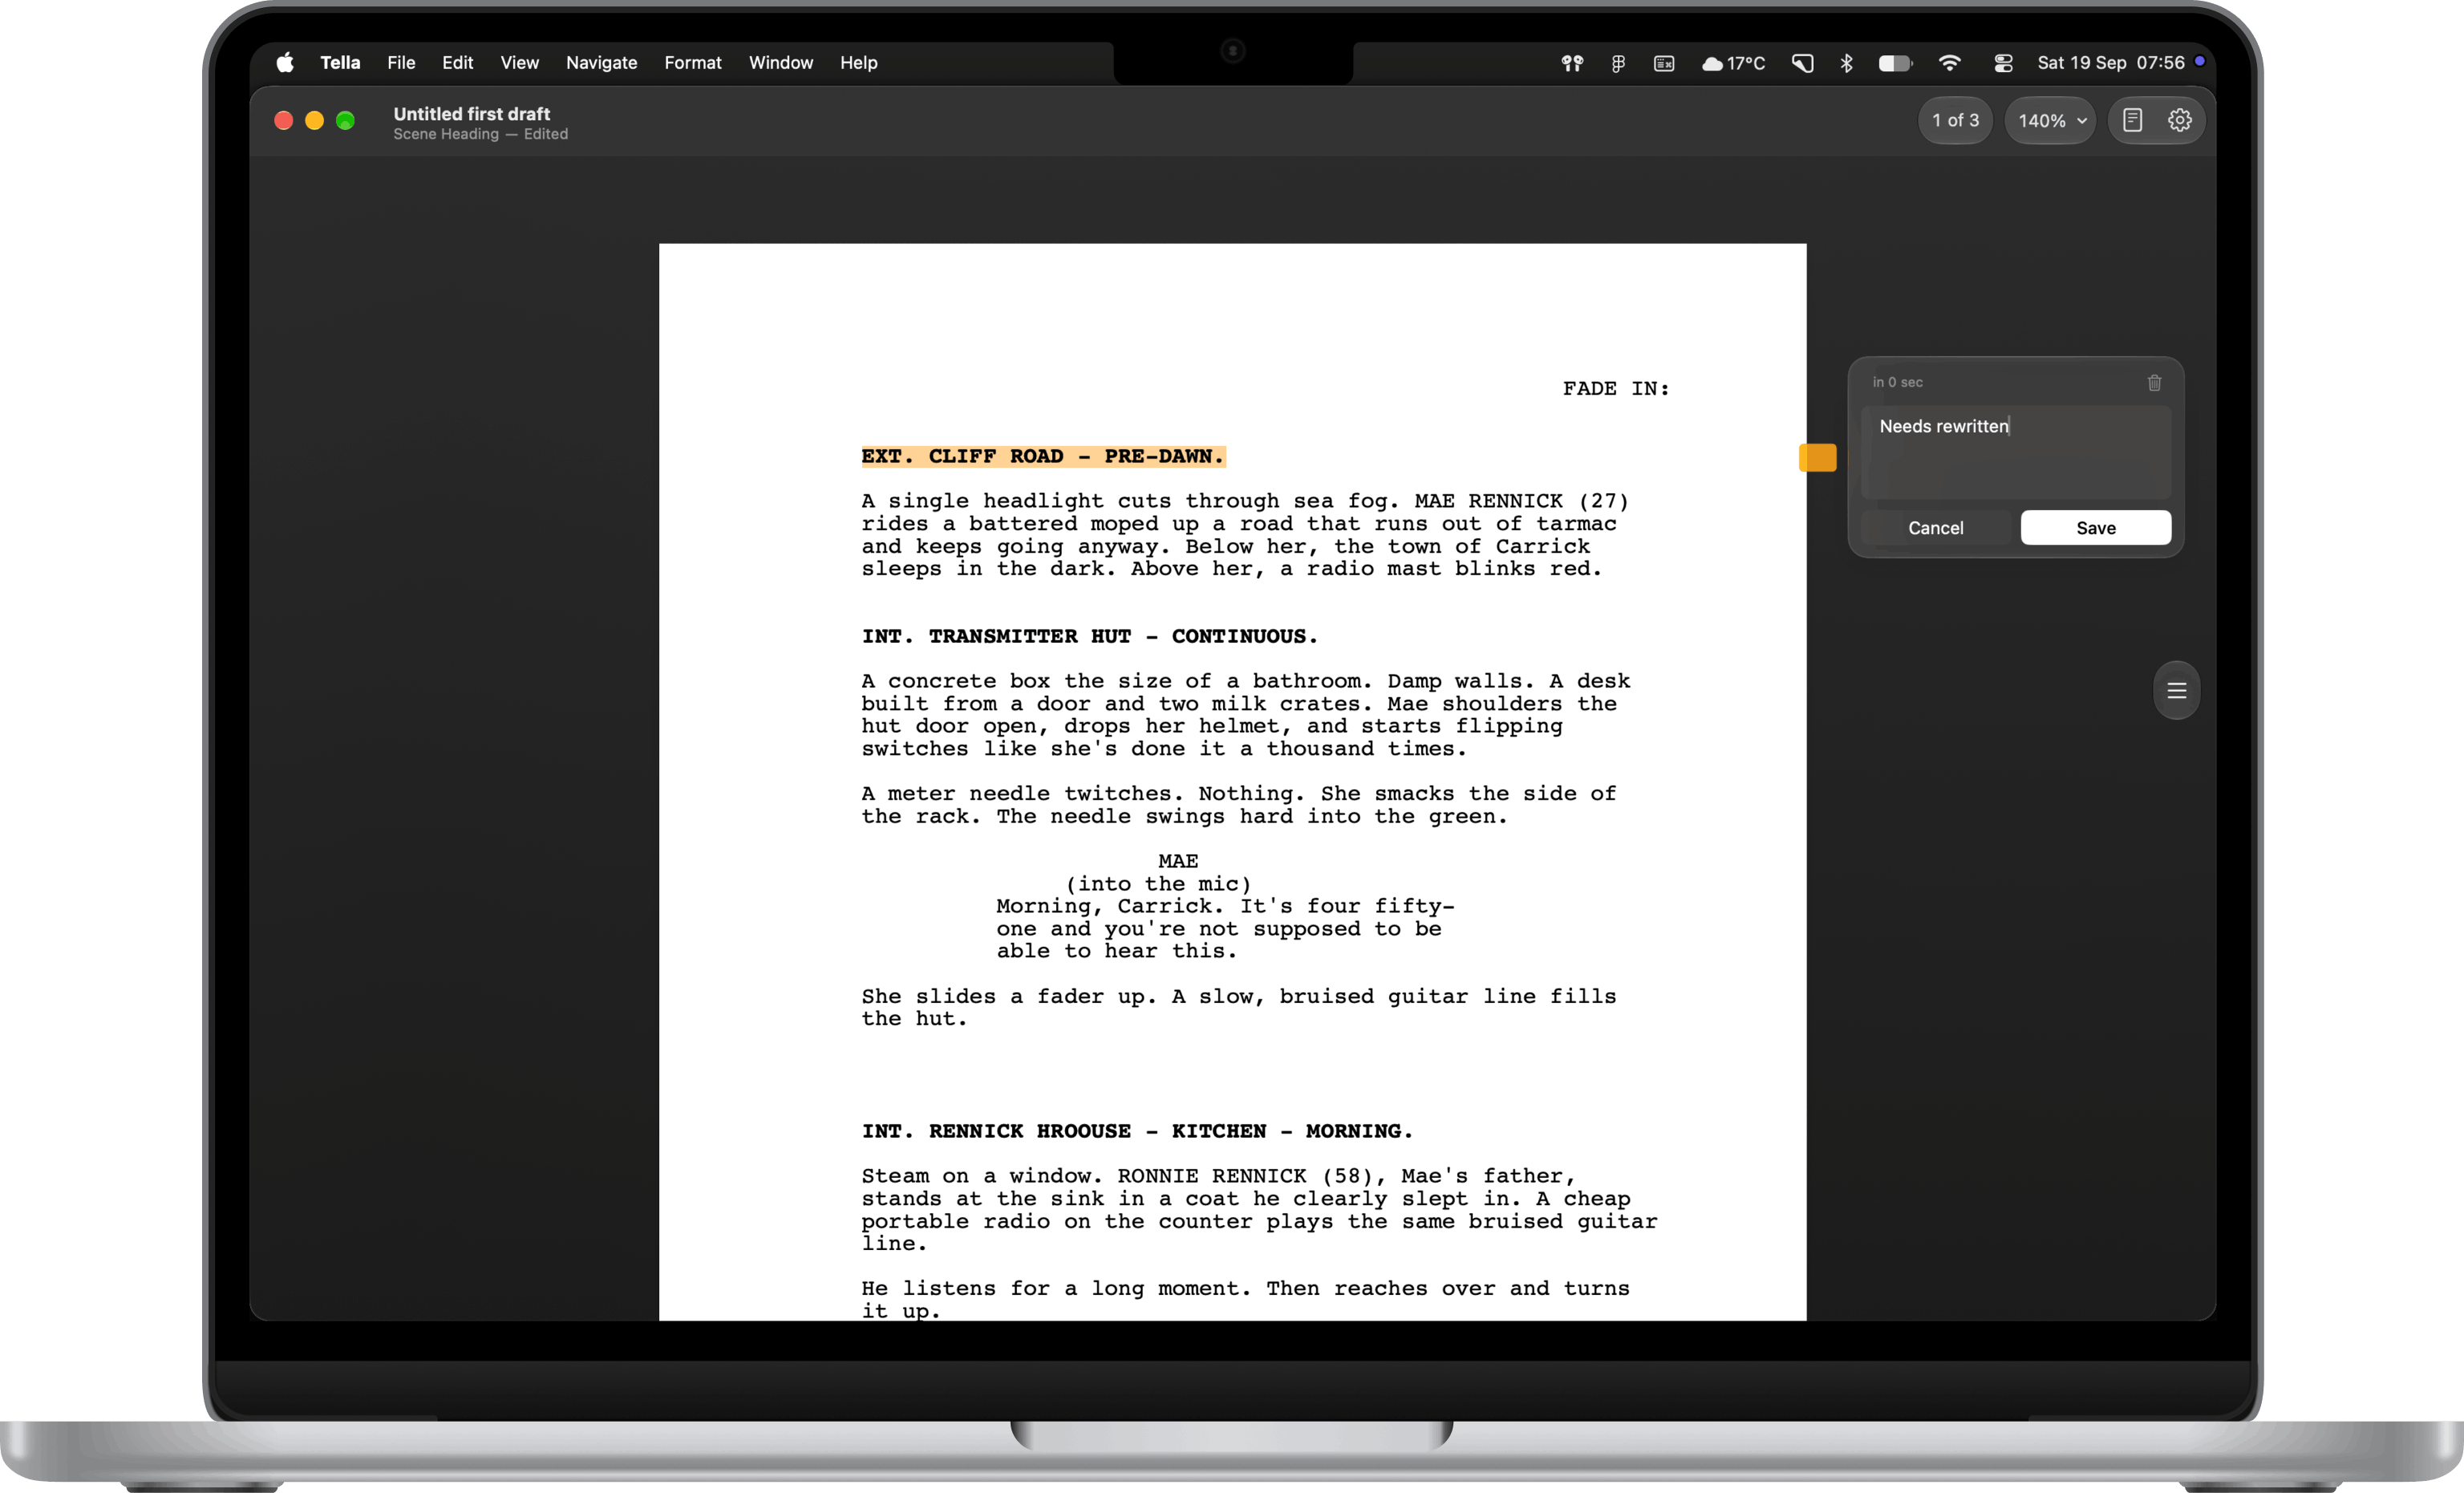Image resolution: width=2464 pixels, height=1493 pixels.
Task: Open the document page view icon
Action: (2132, 120)
